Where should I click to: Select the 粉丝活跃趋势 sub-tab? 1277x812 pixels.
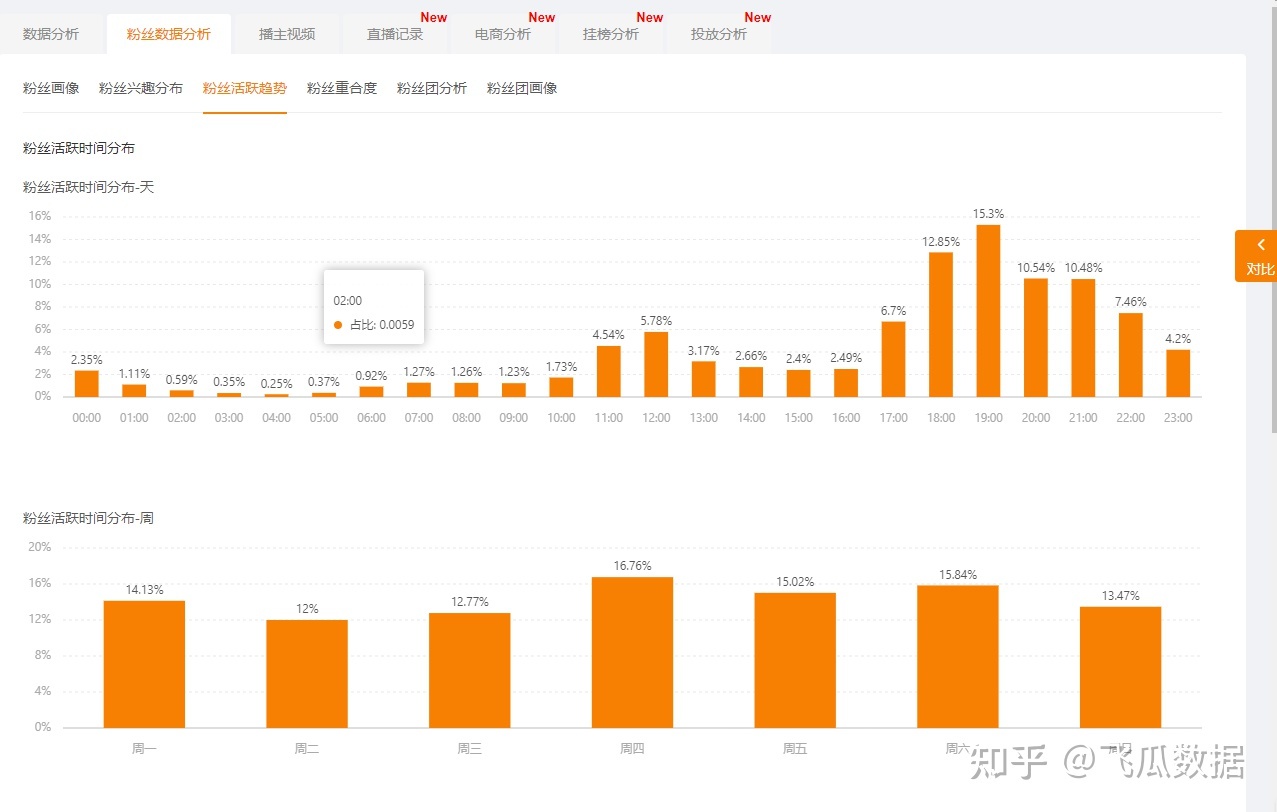tap(245, 88)
